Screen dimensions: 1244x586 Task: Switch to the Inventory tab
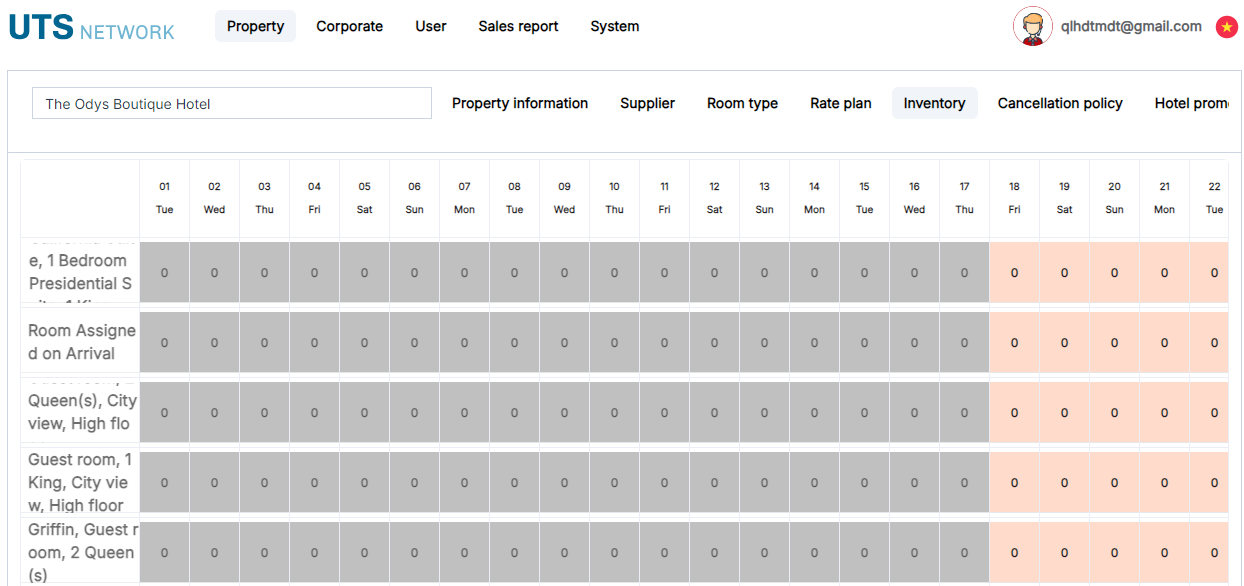point(934,103)
